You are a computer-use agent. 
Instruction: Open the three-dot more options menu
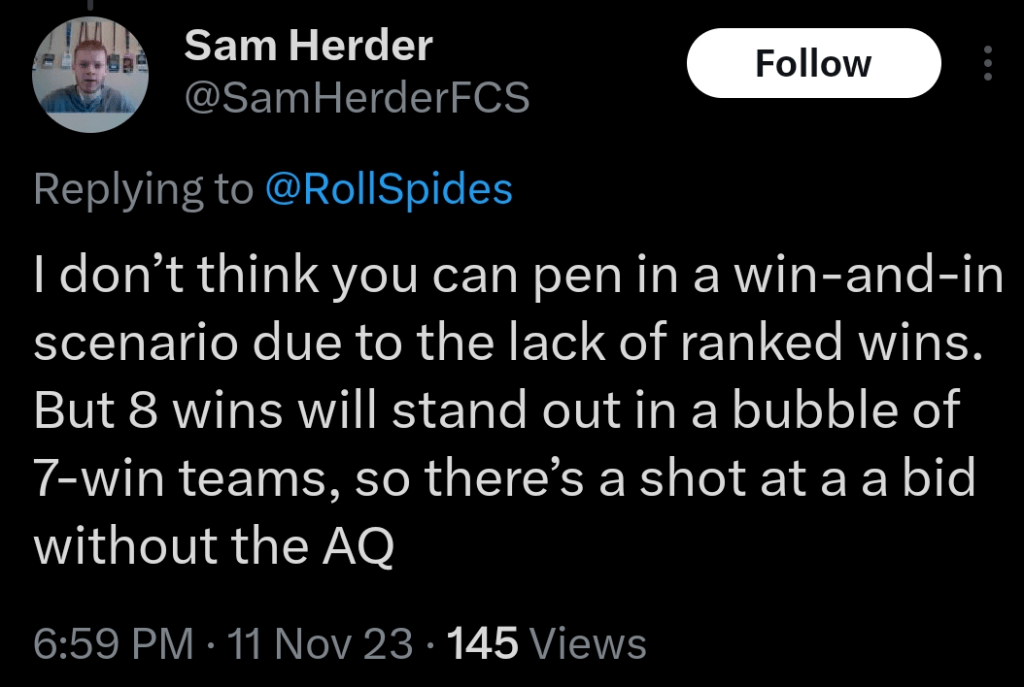tap(988, 64)
